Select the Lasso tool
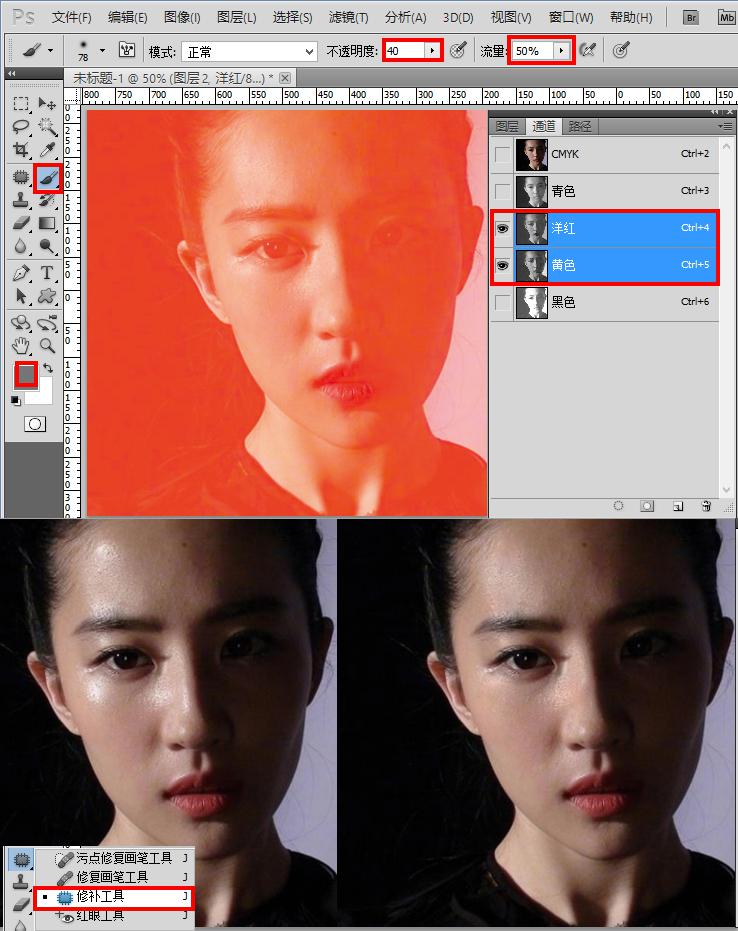Viewport: 738px width, 931px height. [21, 127]
